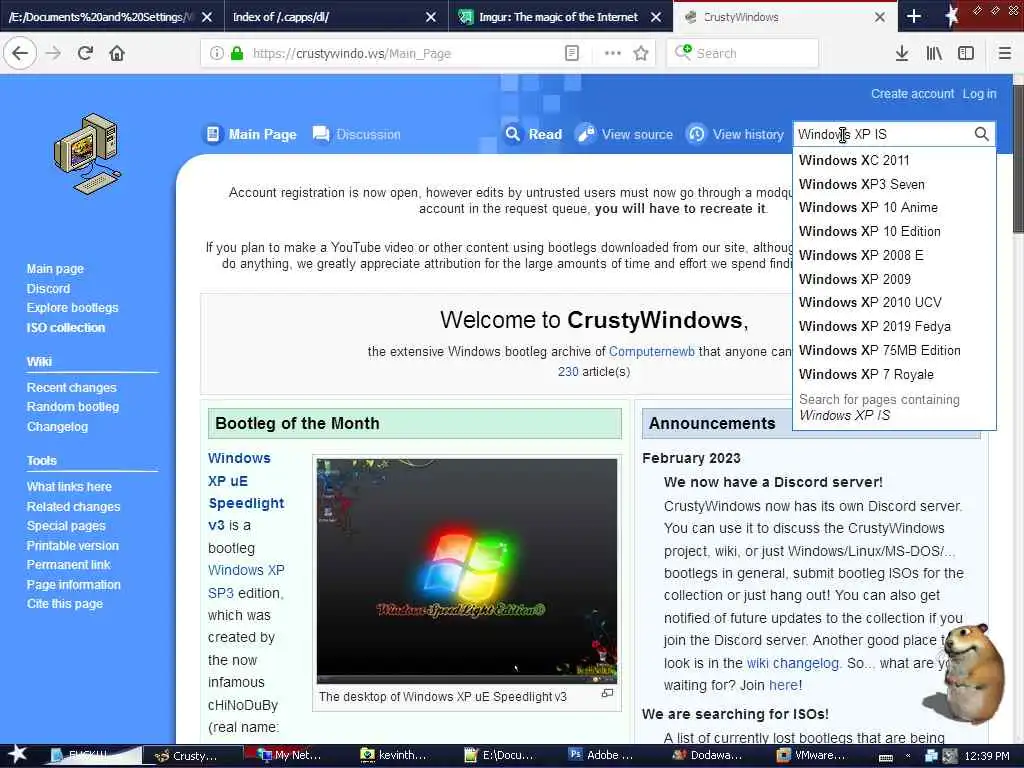
Task: Open Explore bootlegs sidebar link
Action: (72, 308)
